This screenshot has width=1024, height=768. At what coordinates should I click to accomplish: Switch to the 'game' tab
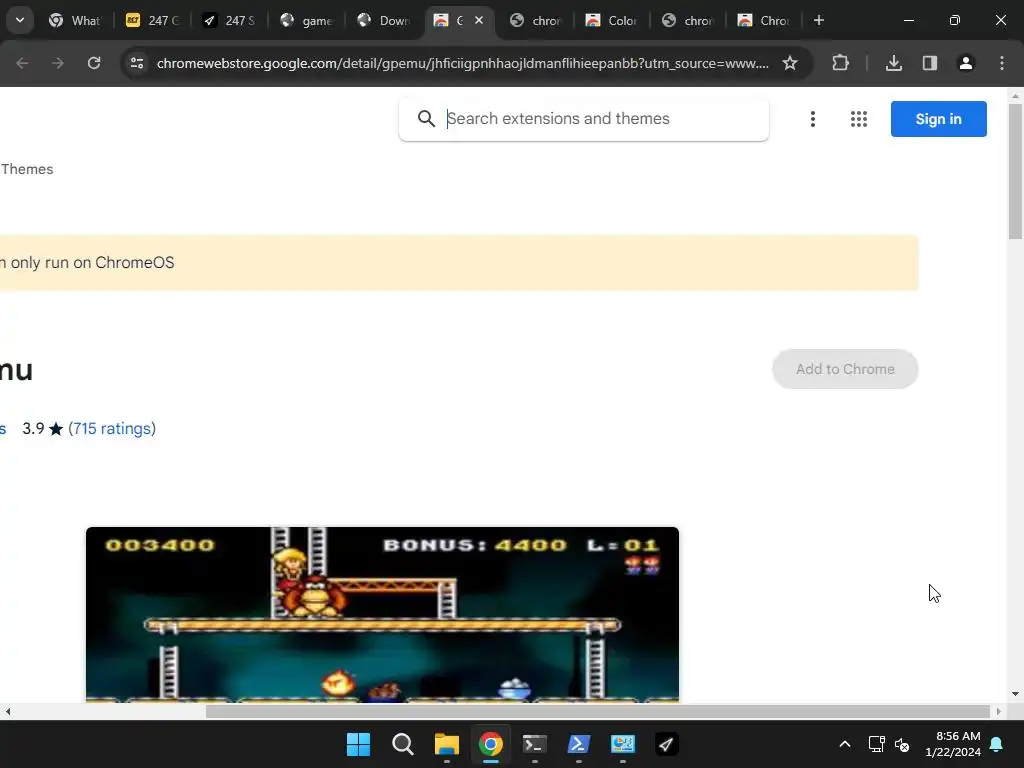pos(306,20)
